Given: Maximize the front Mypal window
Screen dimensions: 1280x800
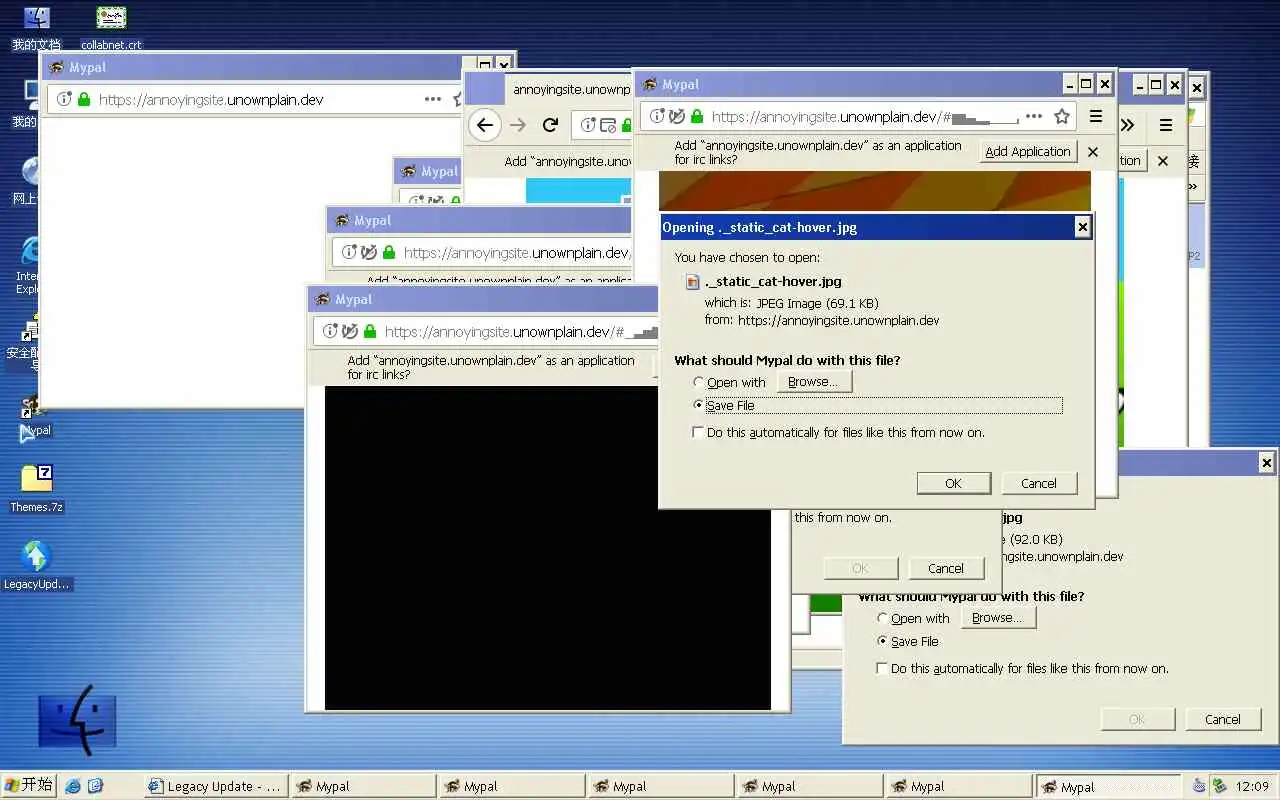Looking at the screenshot, I should click(x=1086, y=84).
